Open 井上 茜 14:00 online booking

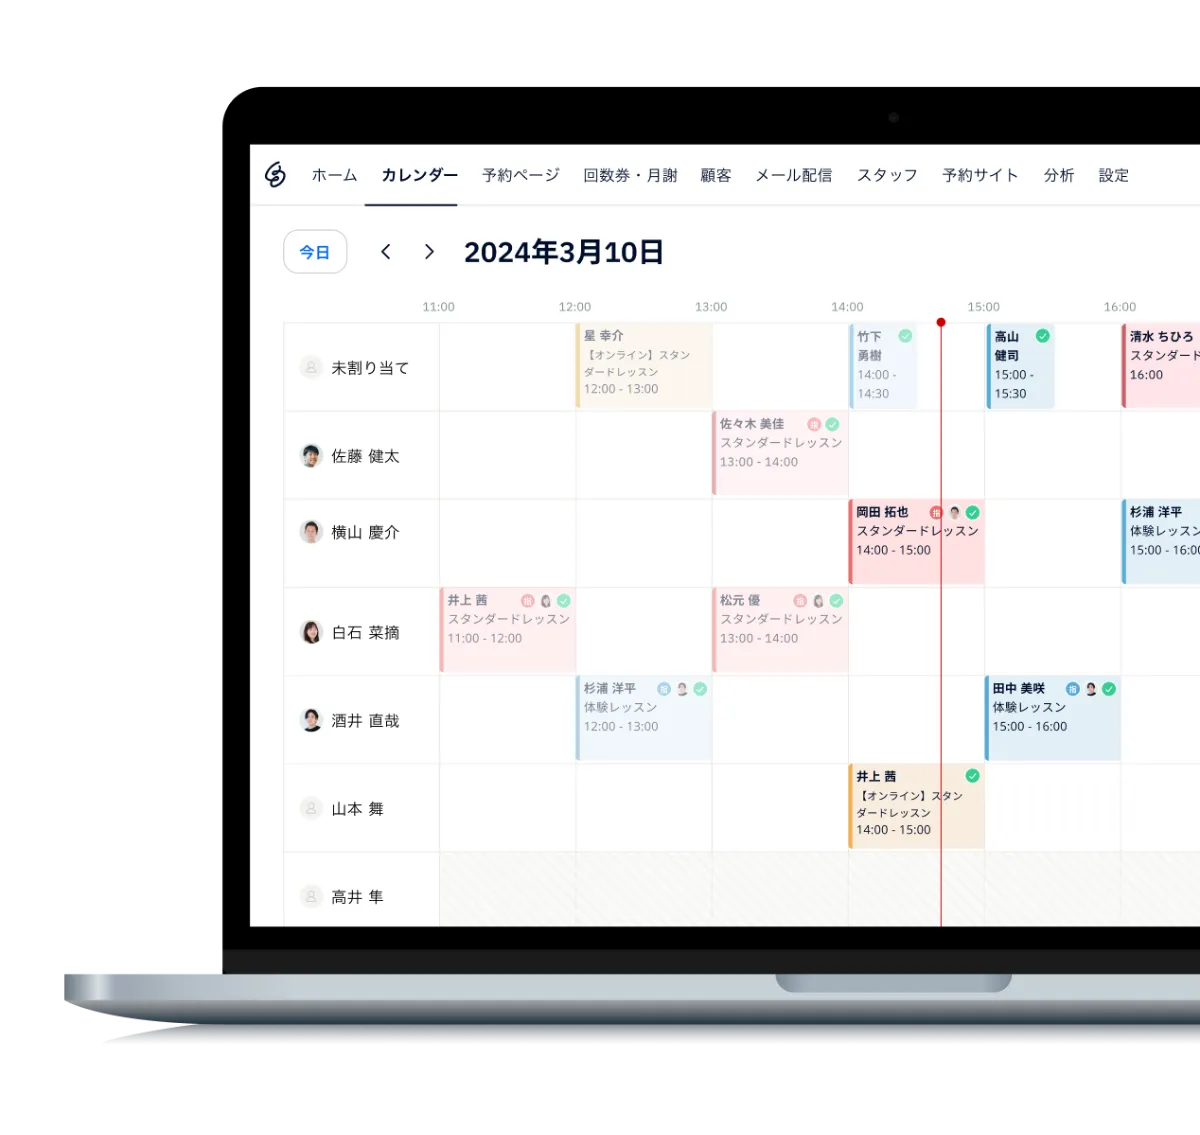[x=917, y=806]
